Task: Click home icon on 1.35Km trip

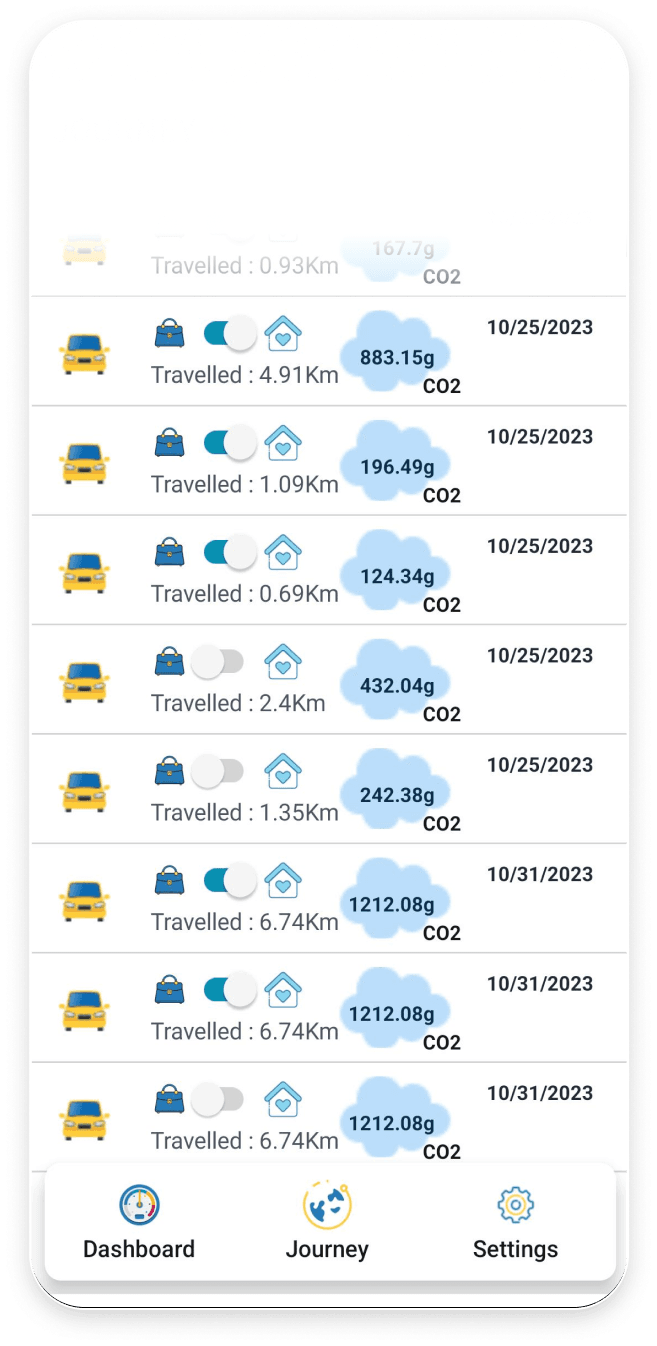Action: [283, 771]
